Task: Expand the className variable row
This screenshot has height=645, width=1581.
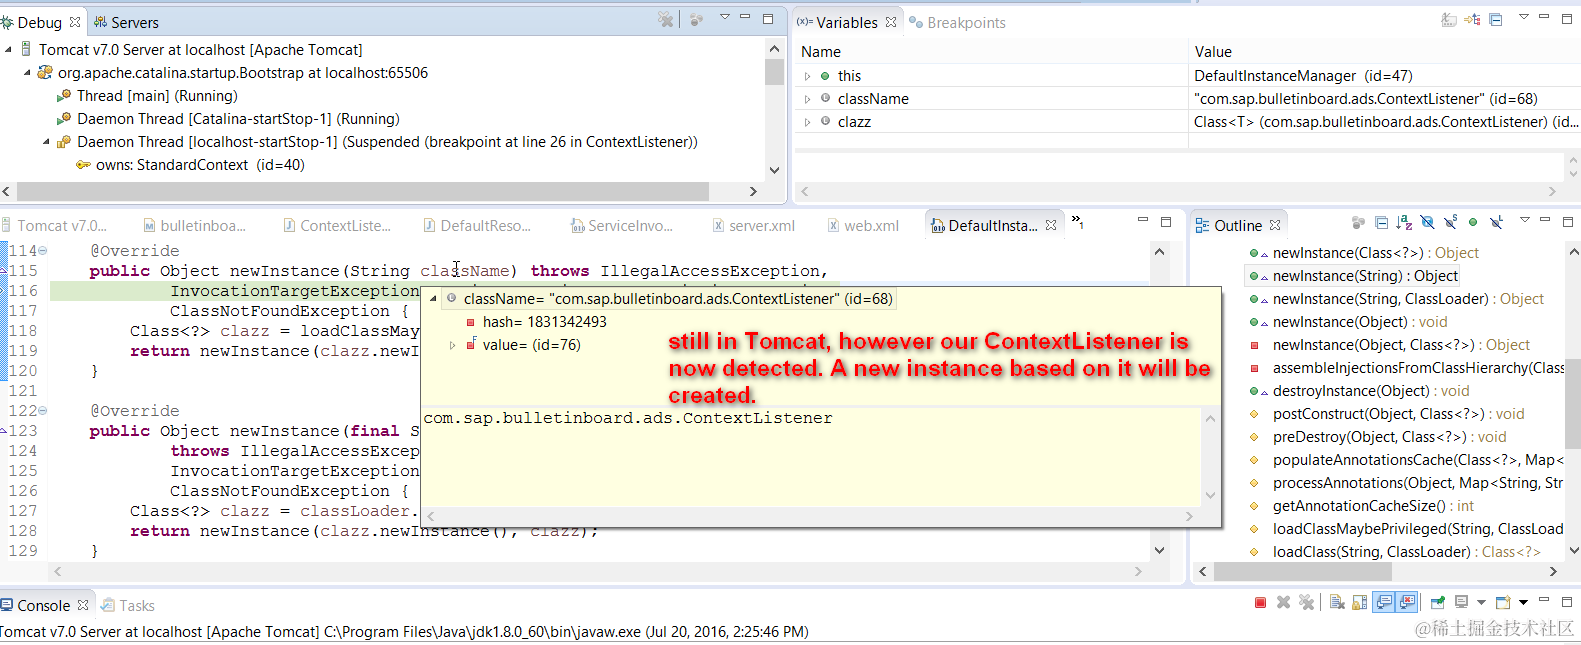Action: [808, 99]
